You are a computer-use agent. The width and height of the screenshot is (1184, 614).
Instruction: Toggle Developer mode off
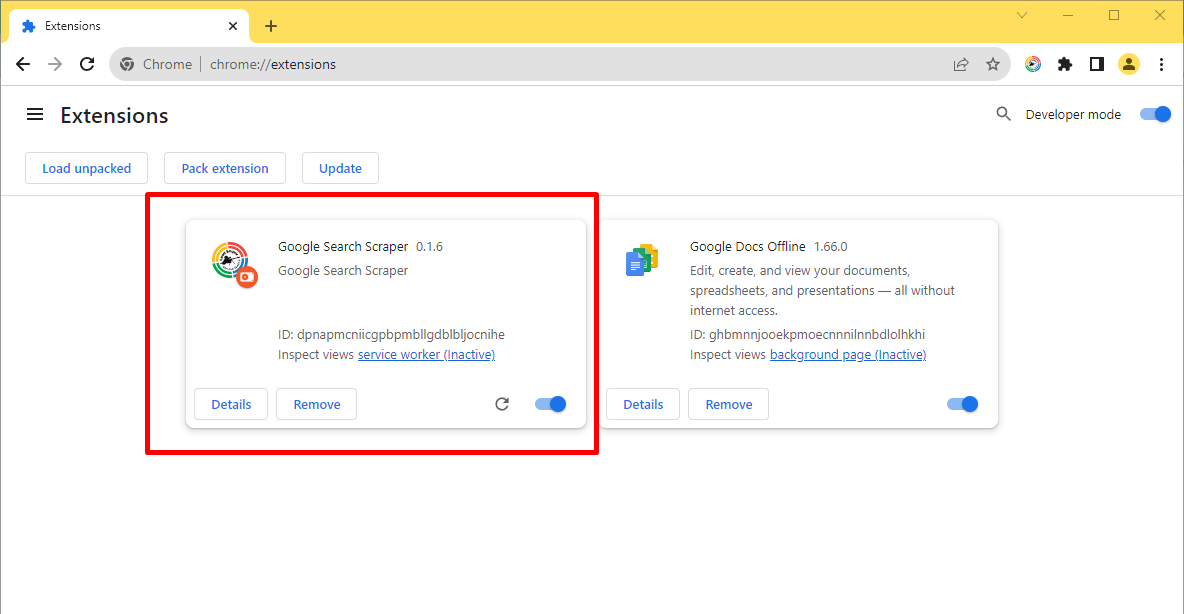(x=1154, y=114)
